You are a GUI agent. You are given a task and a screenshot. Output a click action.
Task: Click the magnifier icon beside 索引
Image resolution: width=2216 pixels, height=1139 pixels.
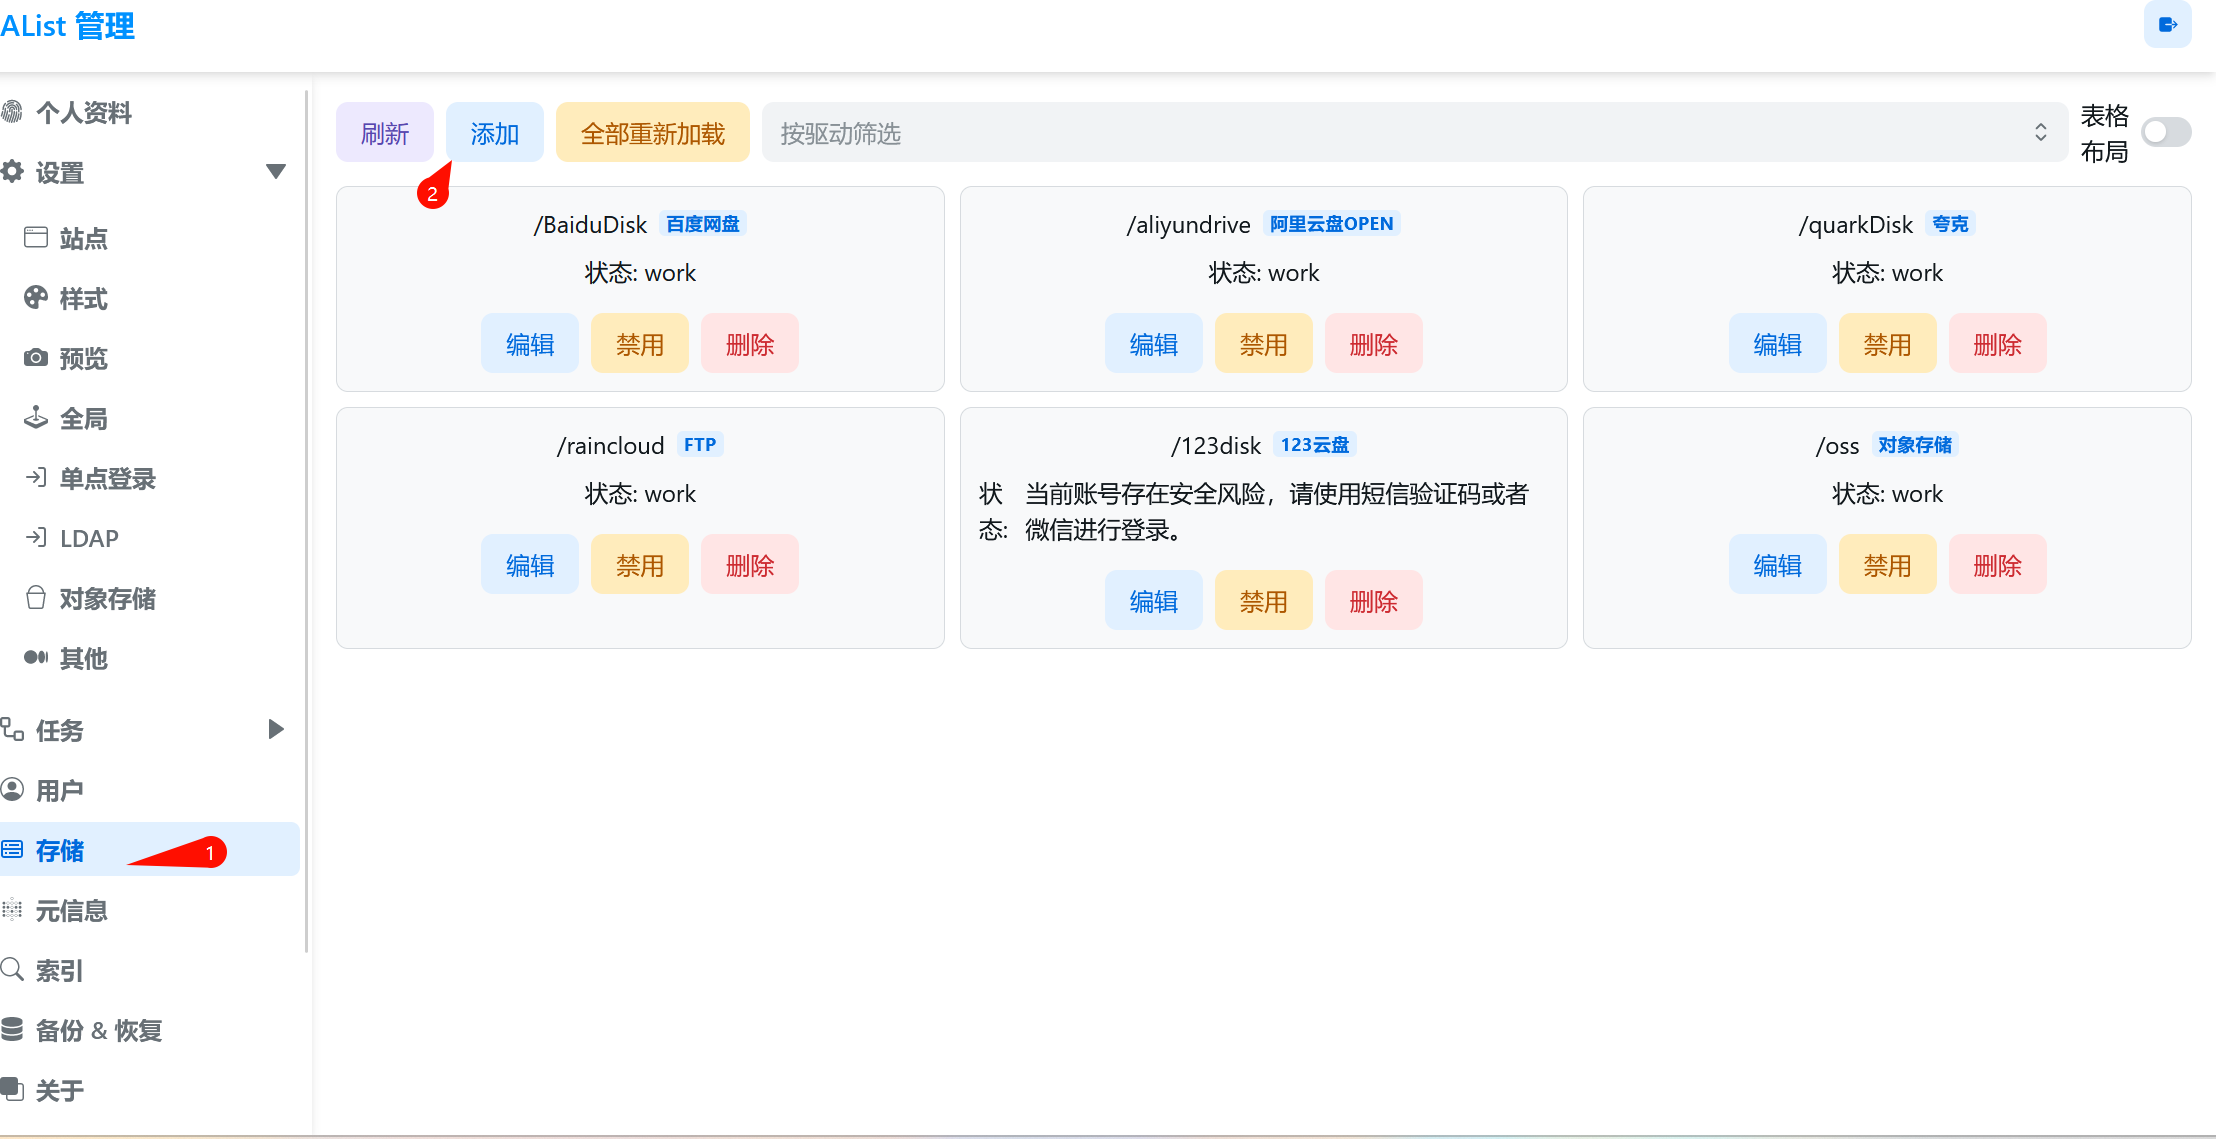tap(12, 970)
